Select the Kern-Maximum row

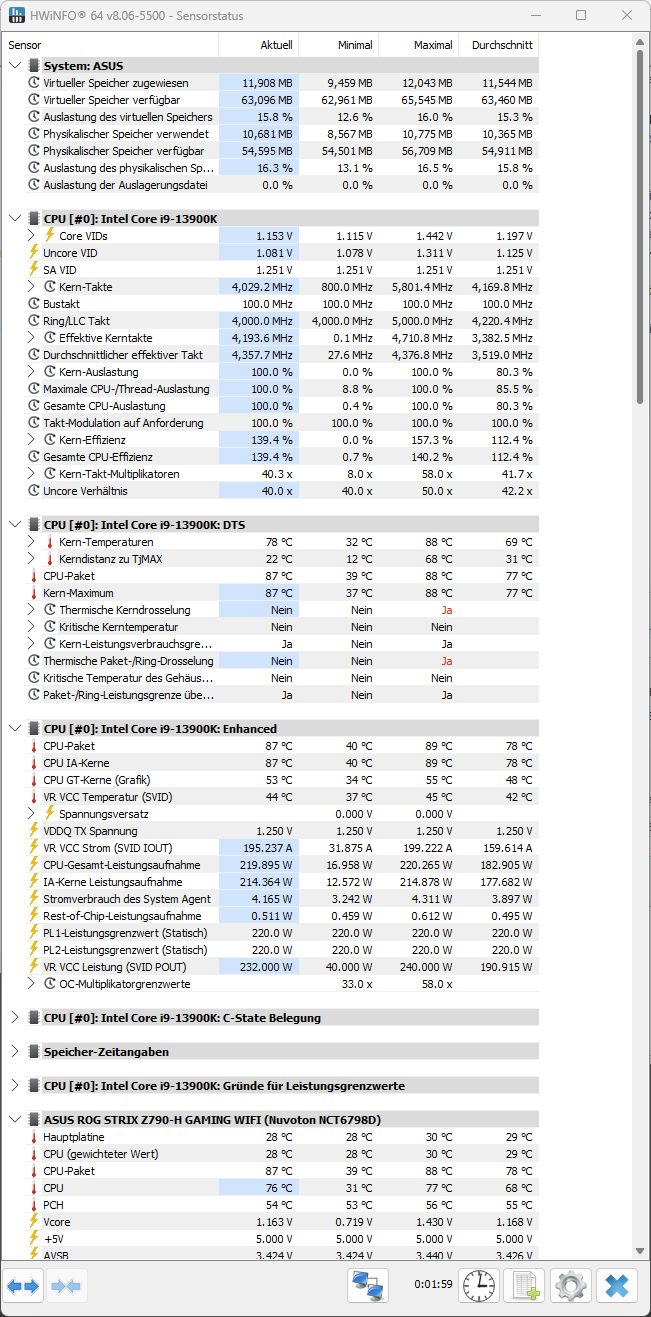click(271, 593)
